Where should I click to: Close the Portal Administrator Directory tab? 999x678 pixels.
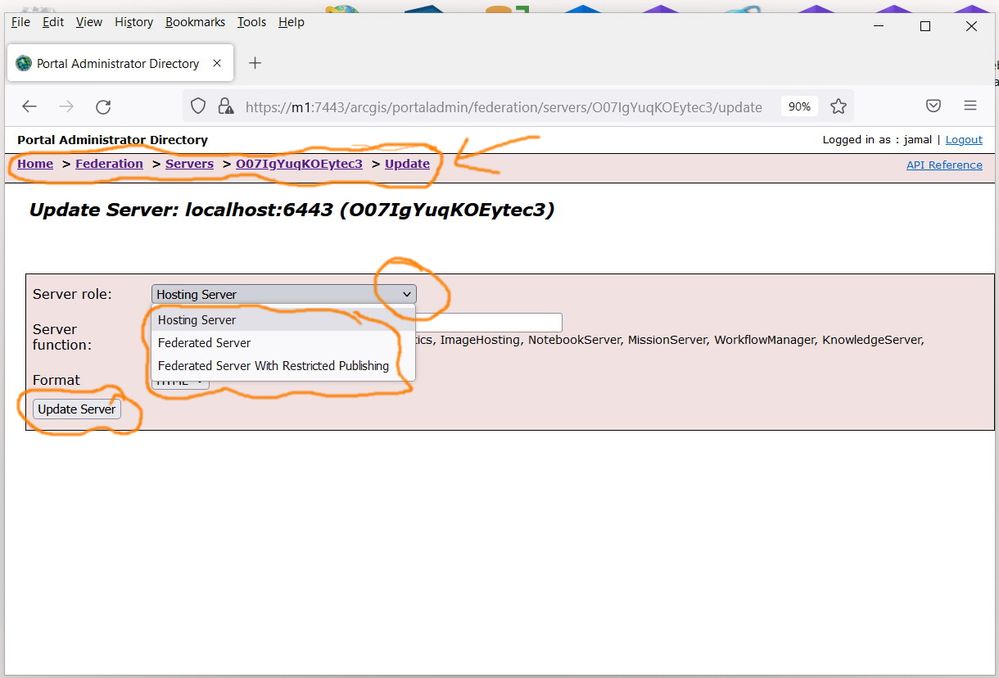click(217, 63)
